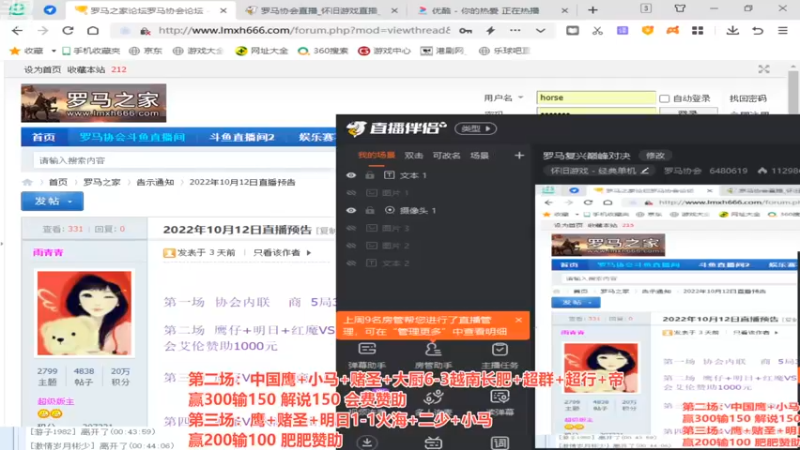The width and height of the screenshot is (800, 450).
Task: Expand the address bar chevron dropdown
Action: pos(540,31)
